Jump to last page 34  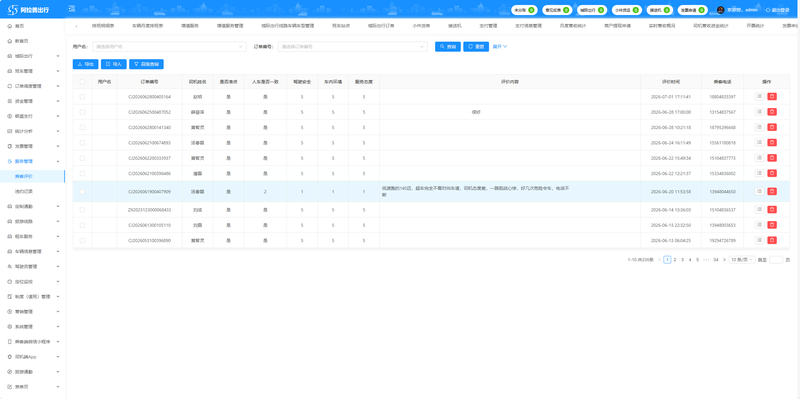tap(716, 260)
